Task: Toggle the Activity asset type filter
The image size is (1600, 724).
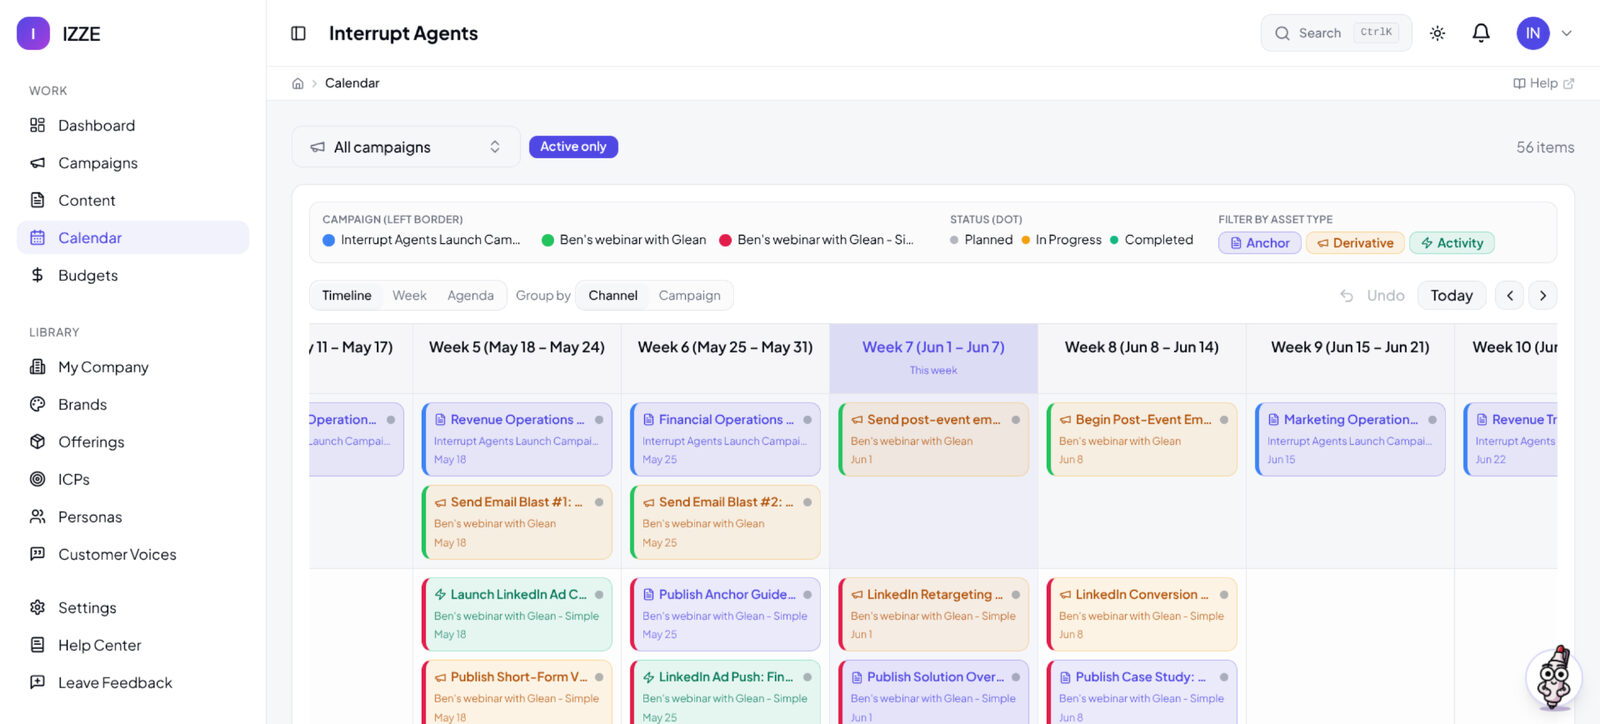Action: click(1452, 243)
